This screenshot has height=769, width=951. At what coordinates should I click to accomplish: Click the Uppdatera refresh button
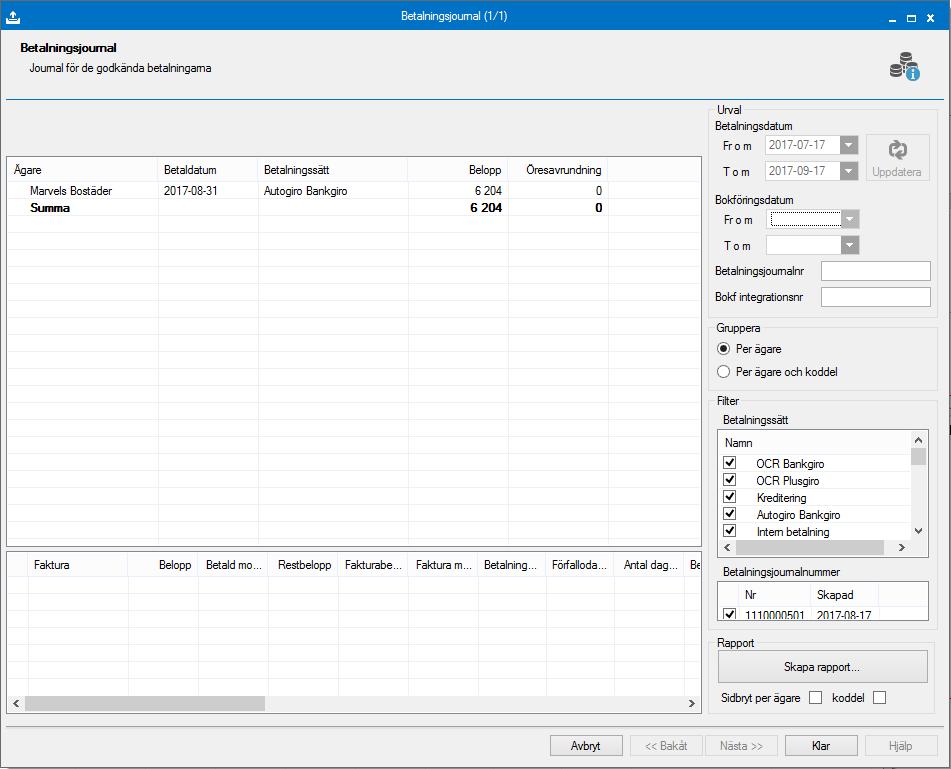(x=897, y=157)
